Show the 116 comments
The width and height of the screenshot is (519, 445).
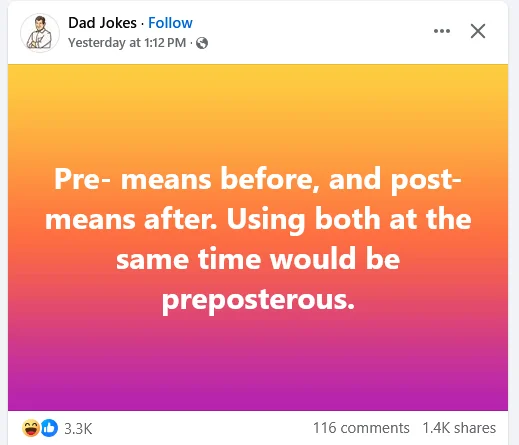point(361,428)
